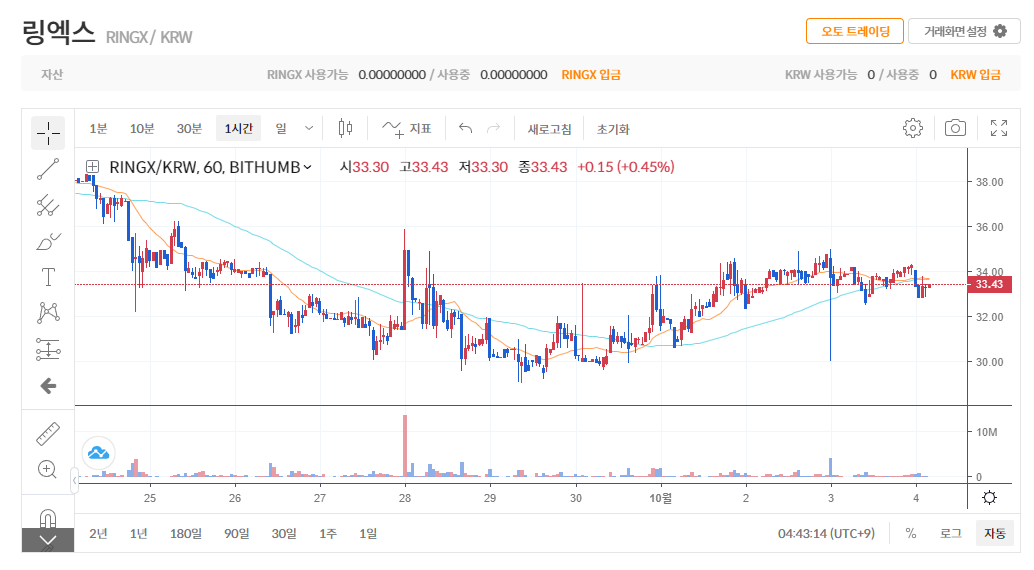Open the candlestick chart style menu
Viewport: 1034px width, 570px height.
pos(346,128)
